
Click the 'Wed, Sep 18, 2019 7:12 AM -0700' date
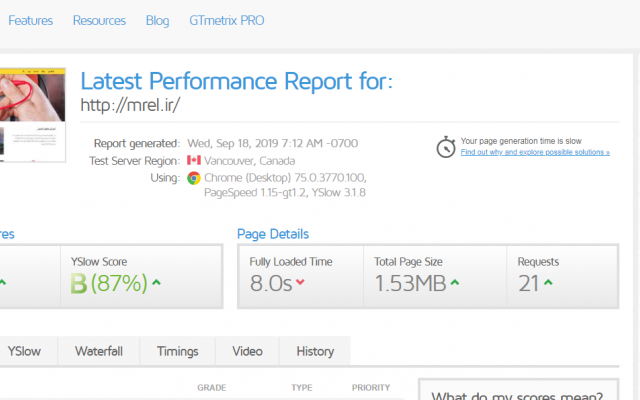coord(273,143)
